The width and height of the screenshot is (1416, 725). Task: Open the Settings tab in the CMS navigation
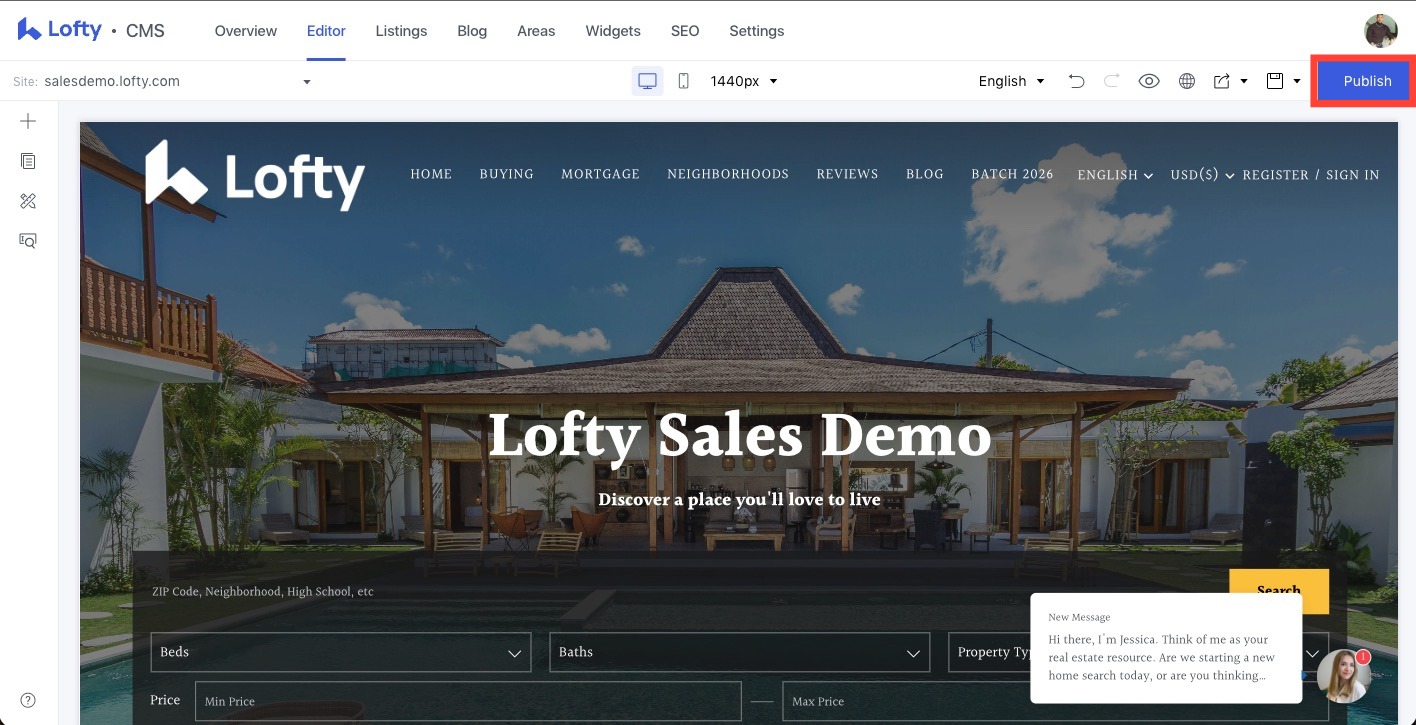pos(756,30)
